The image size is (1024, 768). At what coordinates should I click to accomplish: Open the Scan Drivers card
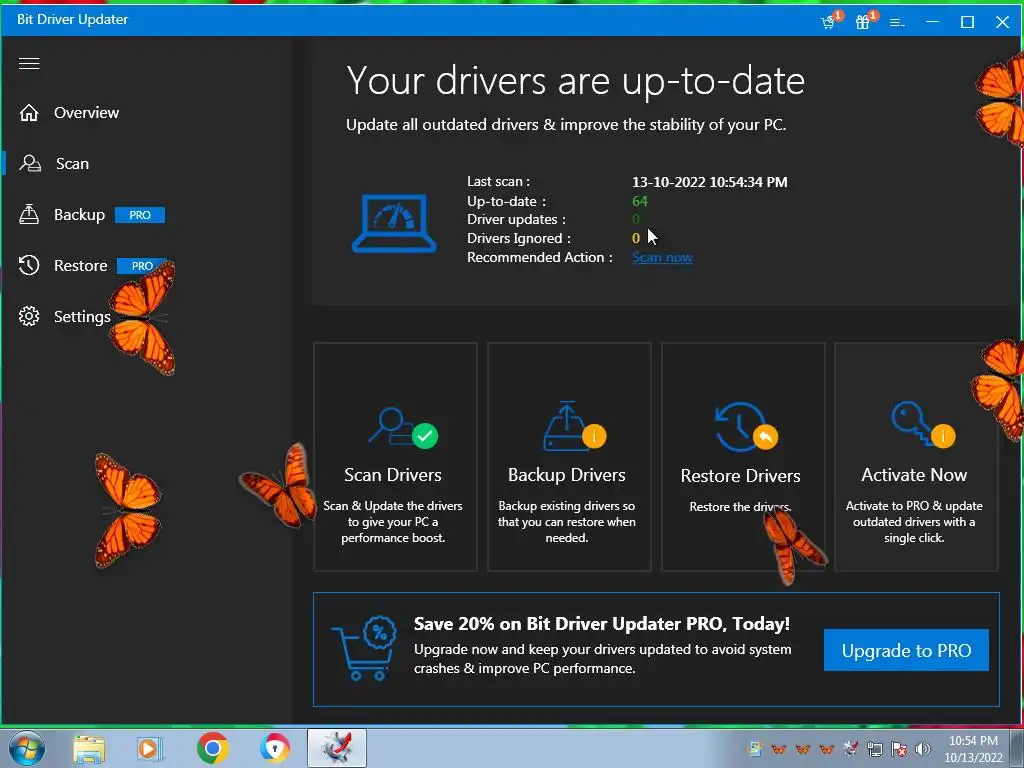[395, 457]
